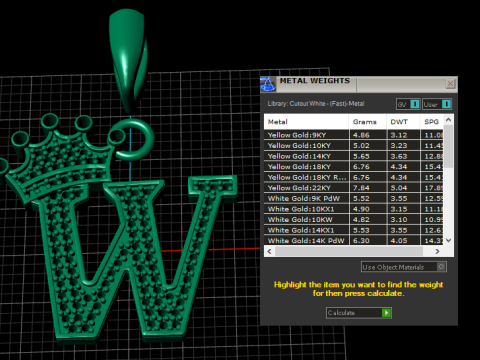Click the Calculate button

pos(359,313)
